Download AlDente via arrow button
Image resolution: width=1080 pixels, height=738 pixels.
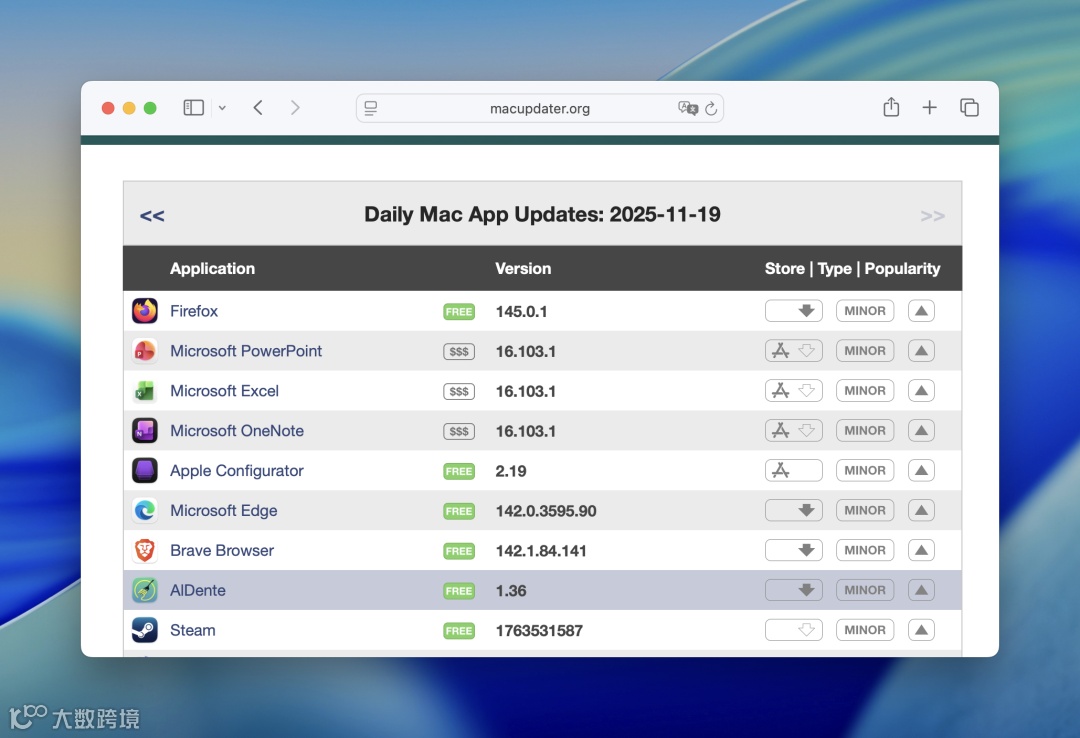click(x=793, y=591)
